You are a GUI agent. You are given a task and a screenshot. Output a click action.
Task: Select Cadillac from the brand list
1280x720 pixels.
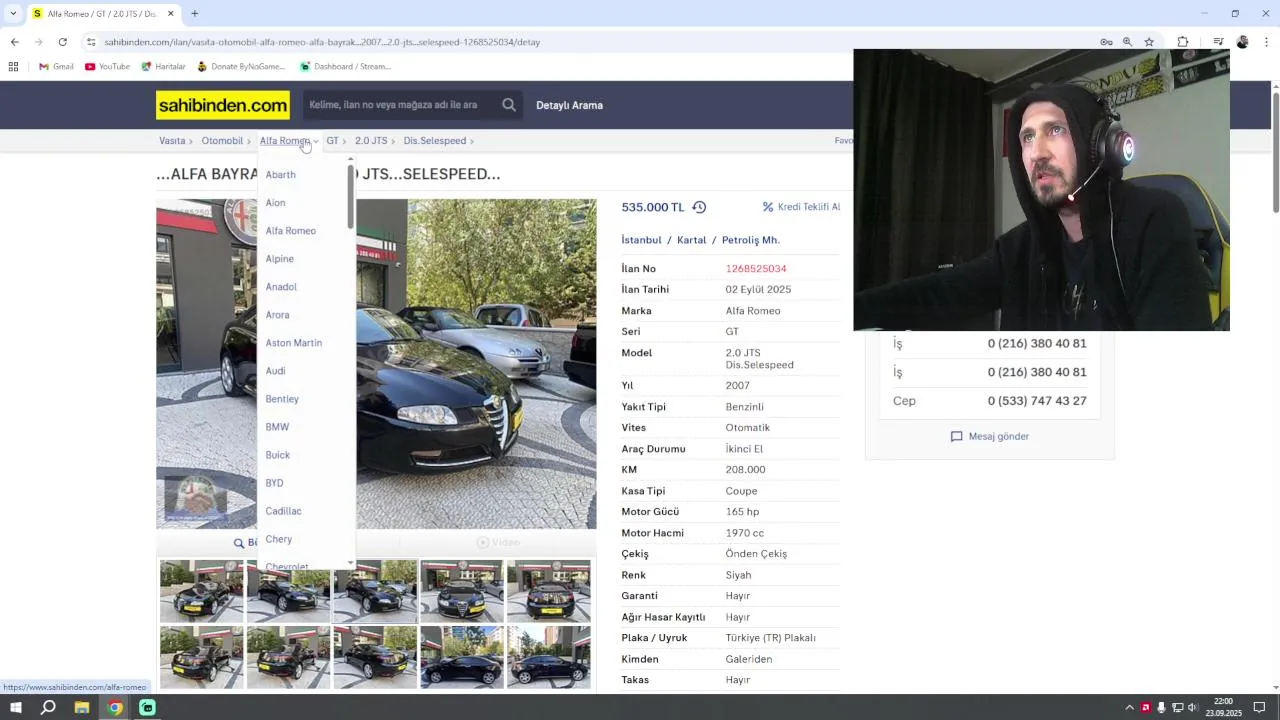283,511
